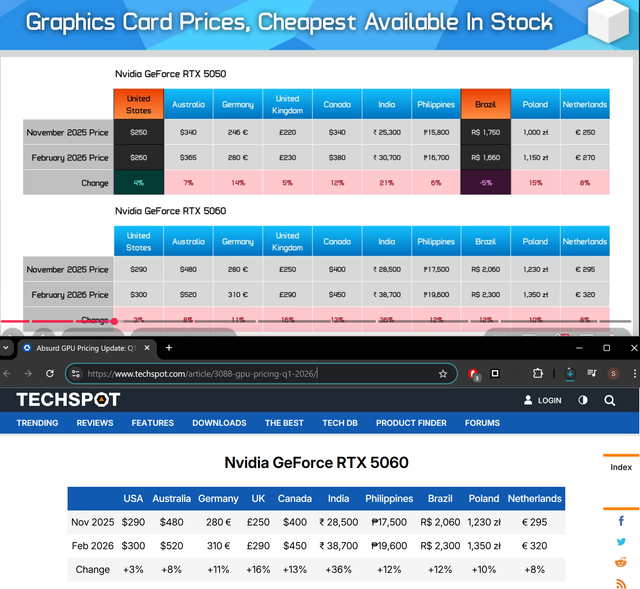Open the FORUMS menu
Viewport: 640px width, 589px height.
coord(482,423)
